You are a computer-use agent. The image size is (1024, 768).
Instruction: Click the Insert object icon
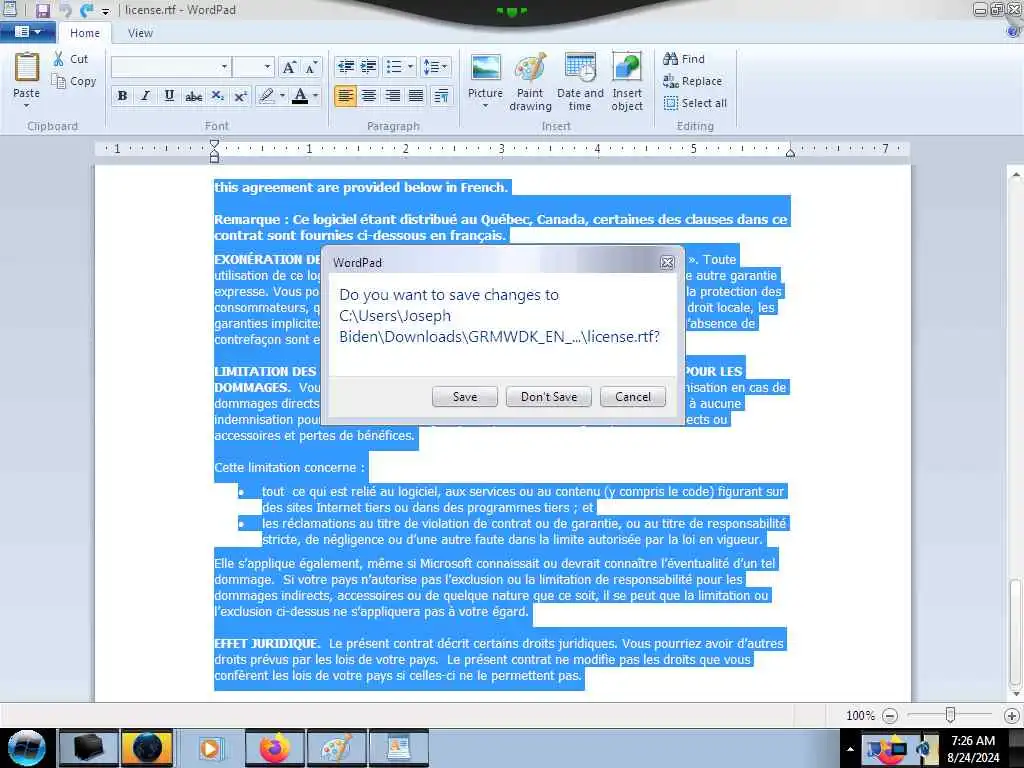pyautogui.click(x=626, y=68)
